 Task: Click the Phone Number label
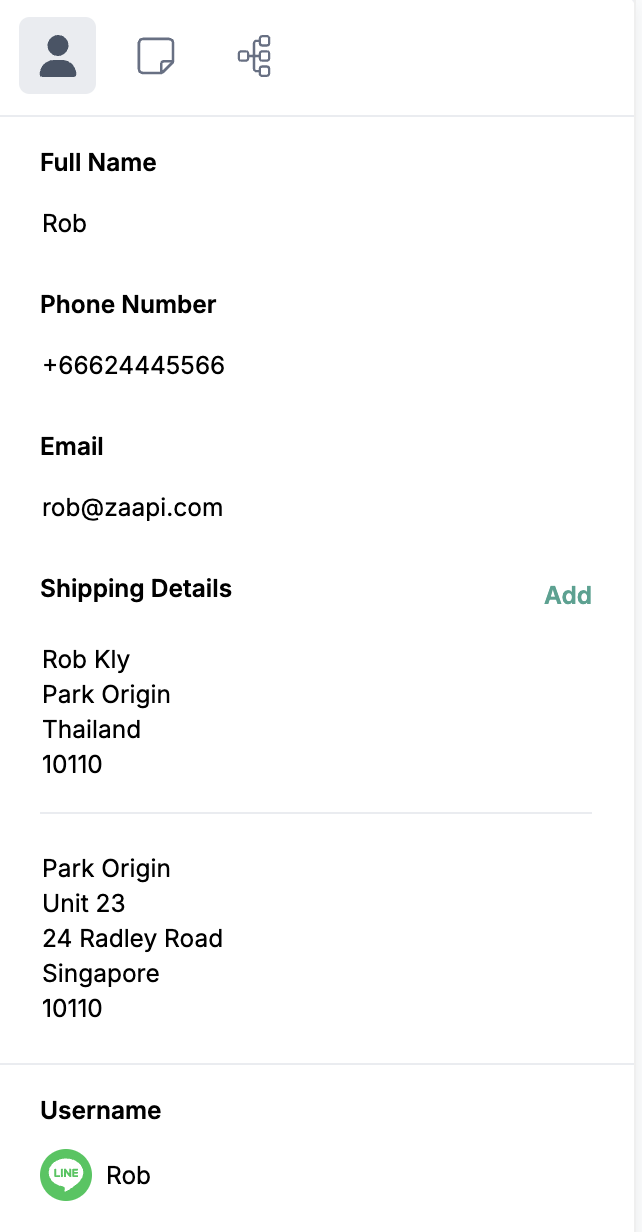tap(128, 305)
